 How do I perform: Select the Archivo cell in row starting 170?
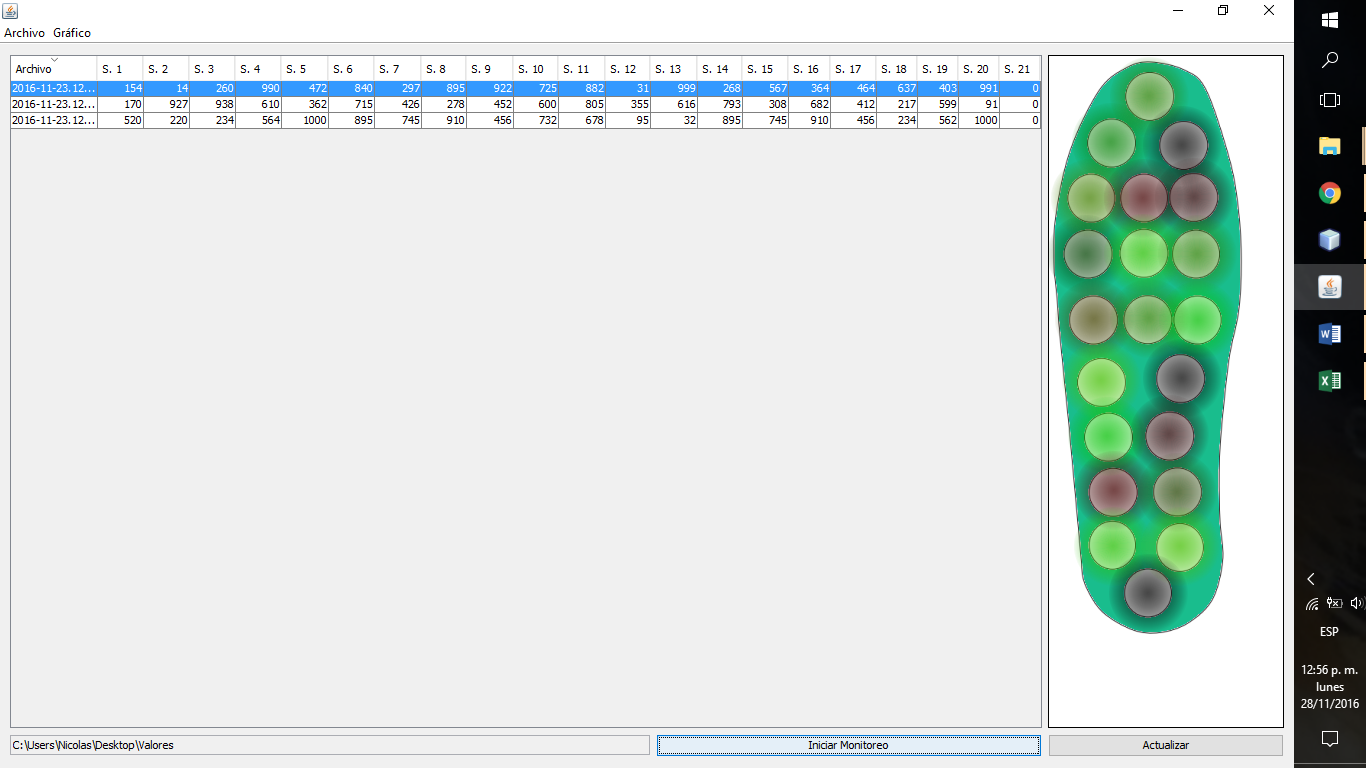(x=54, y=104)
